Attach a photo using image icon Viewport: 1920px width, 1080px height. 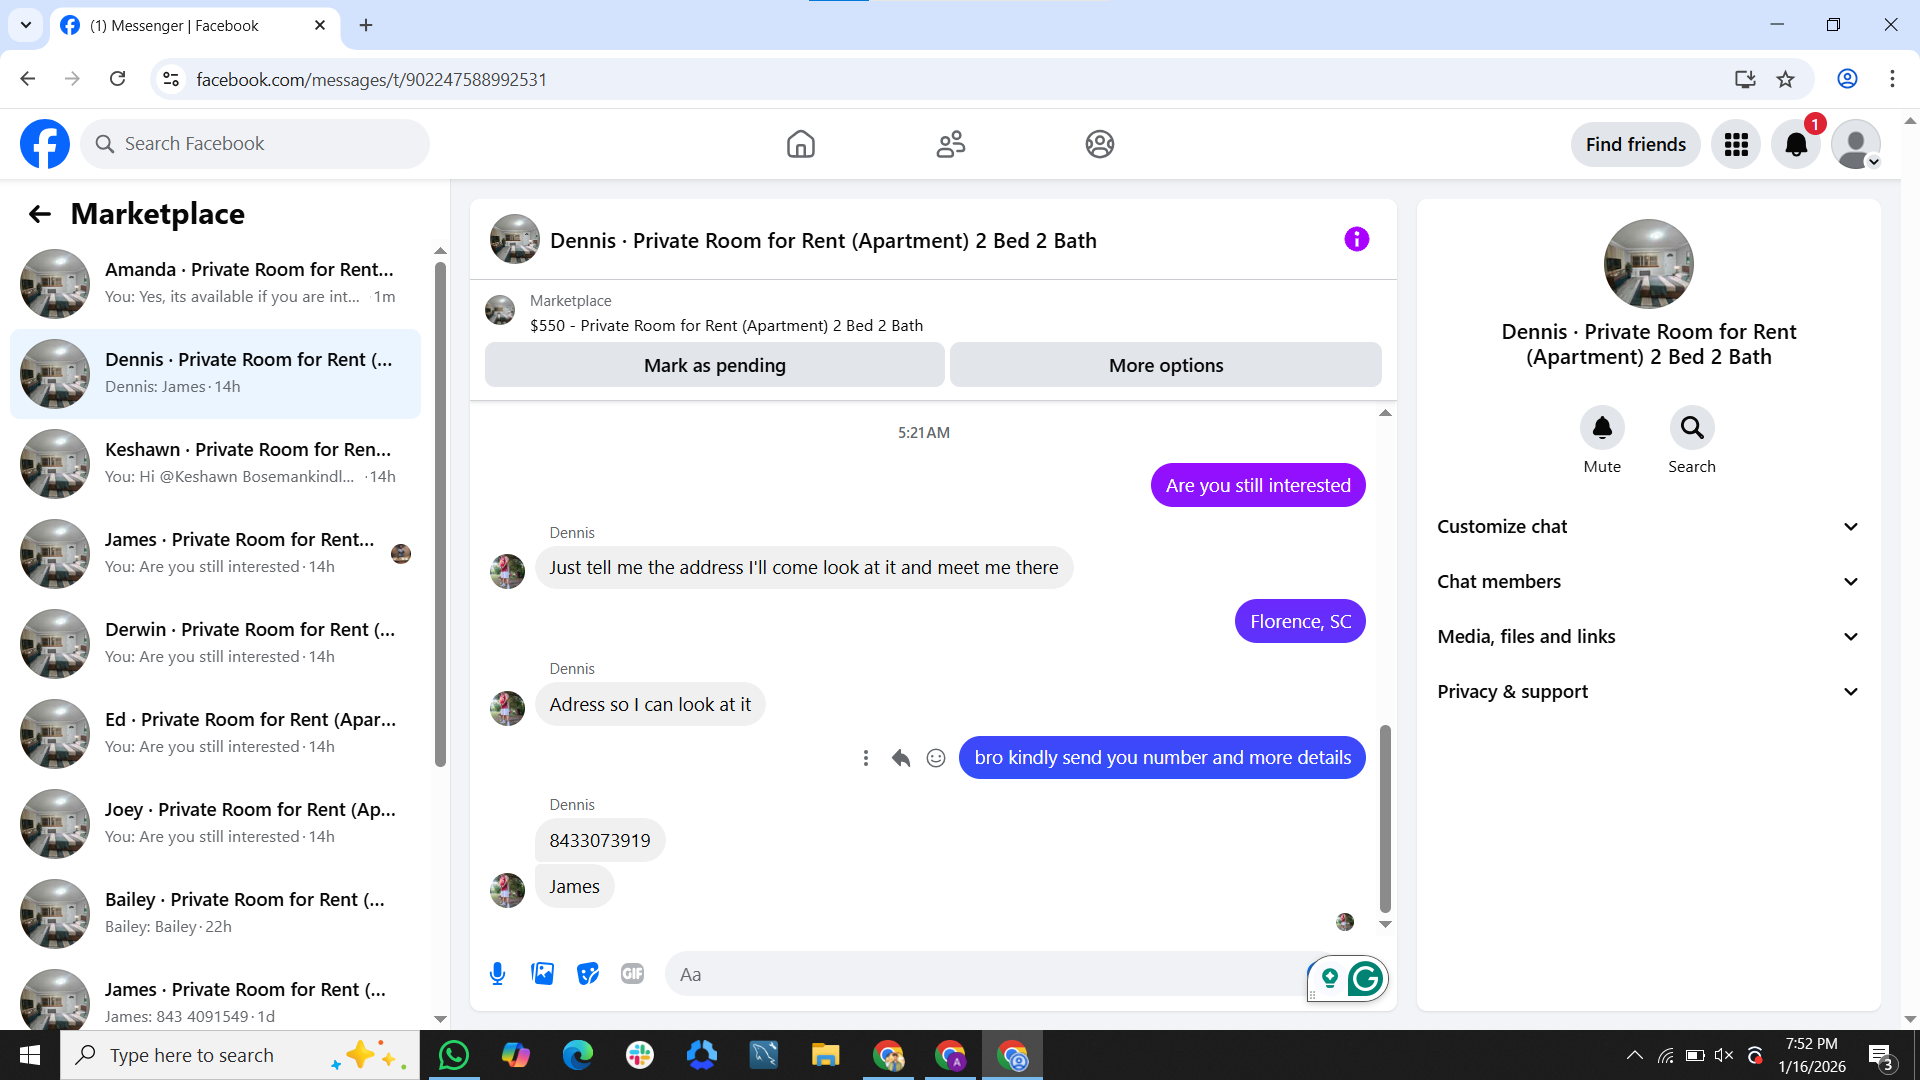pos(542,974)
